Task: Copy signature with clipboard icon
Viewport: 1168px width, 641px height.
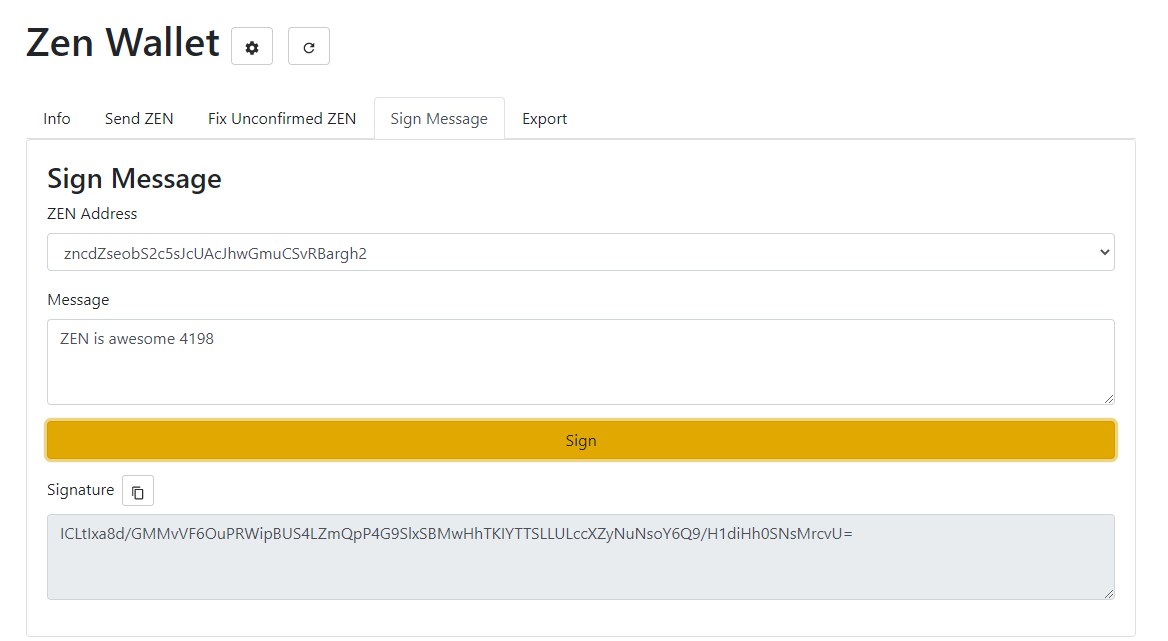Action: coord(138,491)
